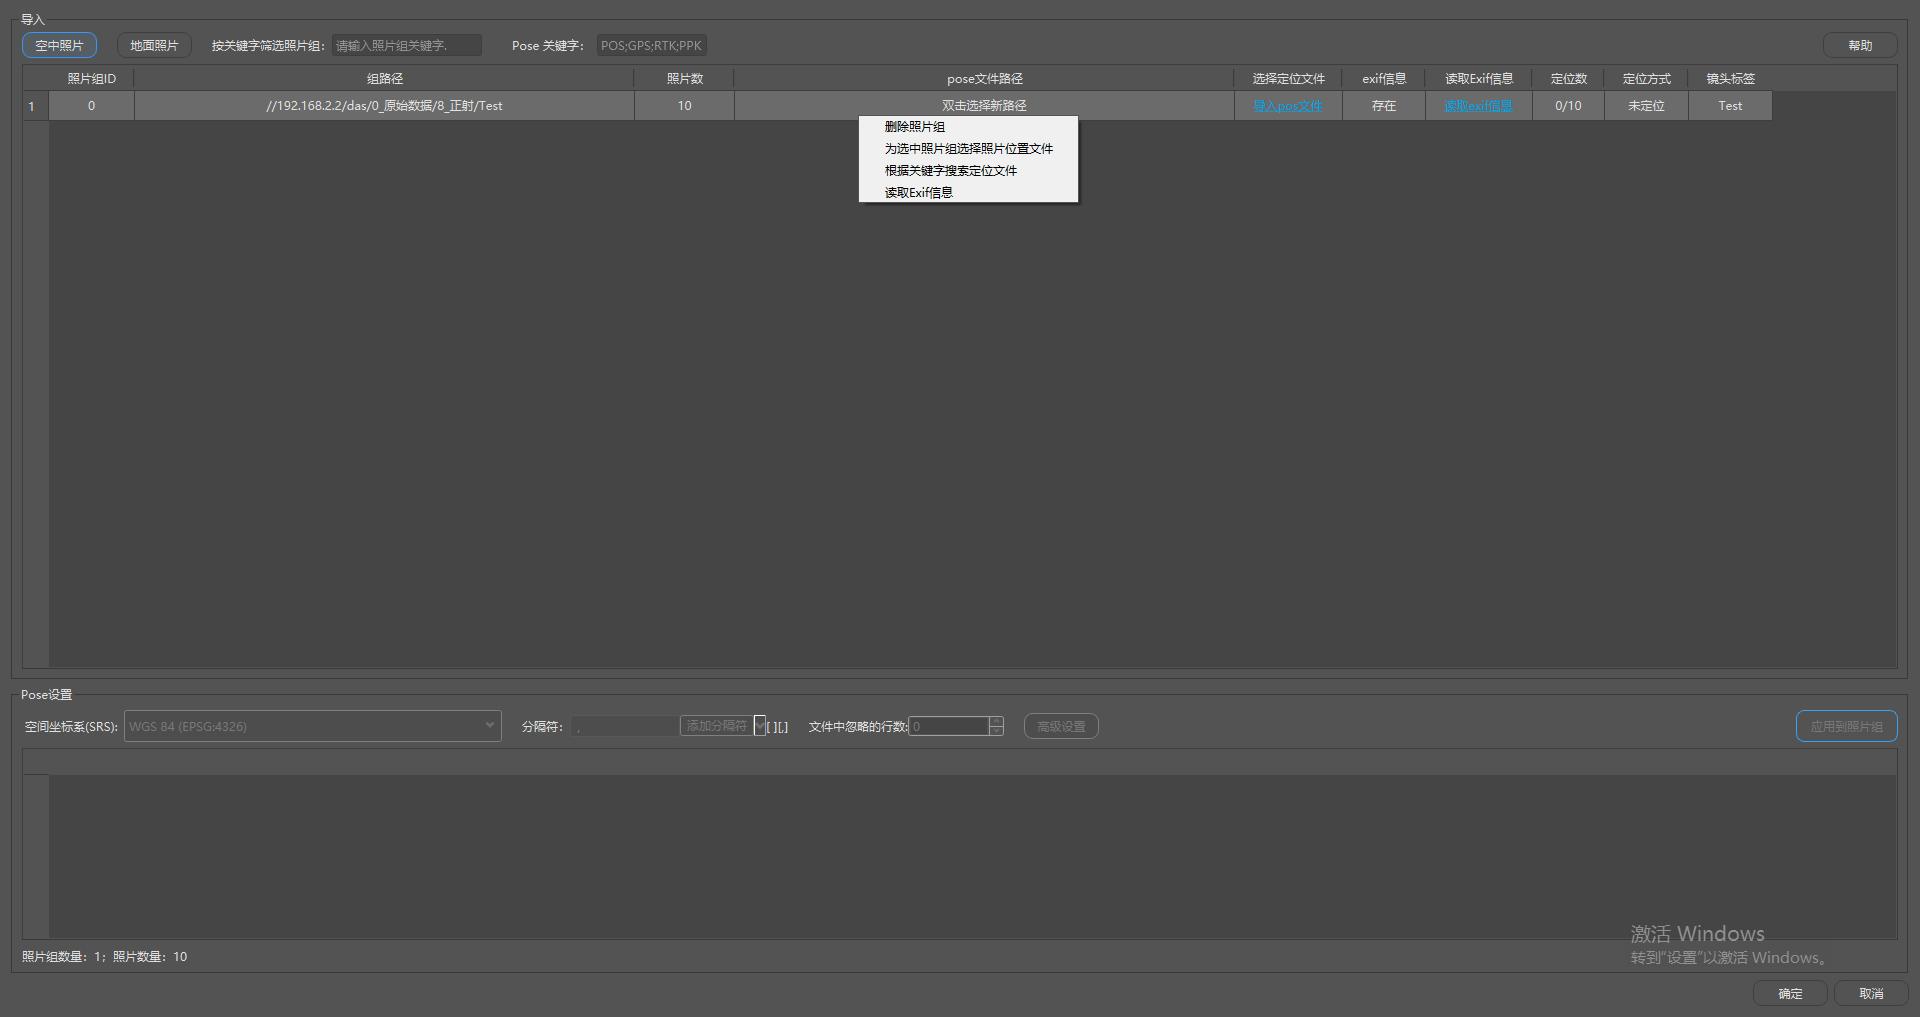Select the 照片数 column header

tap(684, 79)
